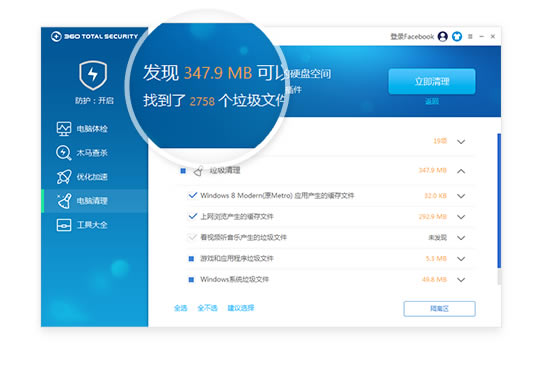Open the 木马查杀 virus scan icon
Image resolution: width=540 pixels, height=365 pixels.
(x=64, y=153)
